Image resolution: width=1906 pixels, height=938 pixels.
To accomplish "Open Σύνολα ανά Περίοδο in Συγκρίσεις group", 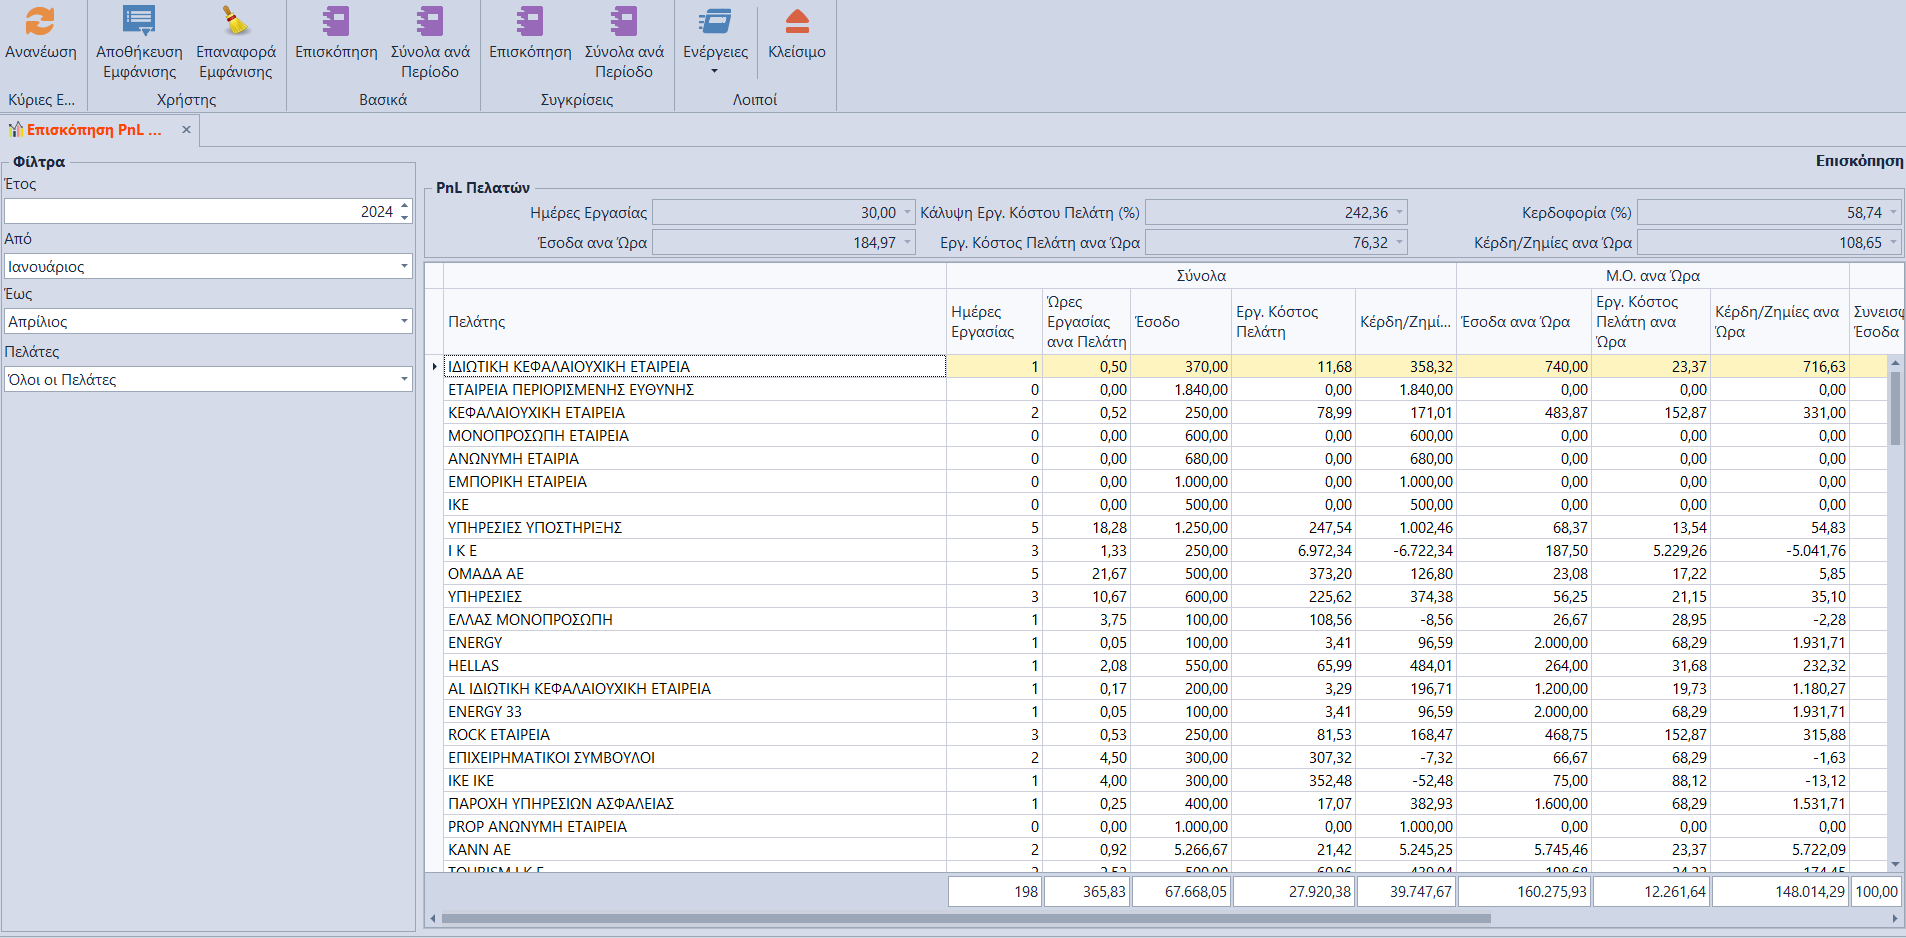I will click(624, 22).
